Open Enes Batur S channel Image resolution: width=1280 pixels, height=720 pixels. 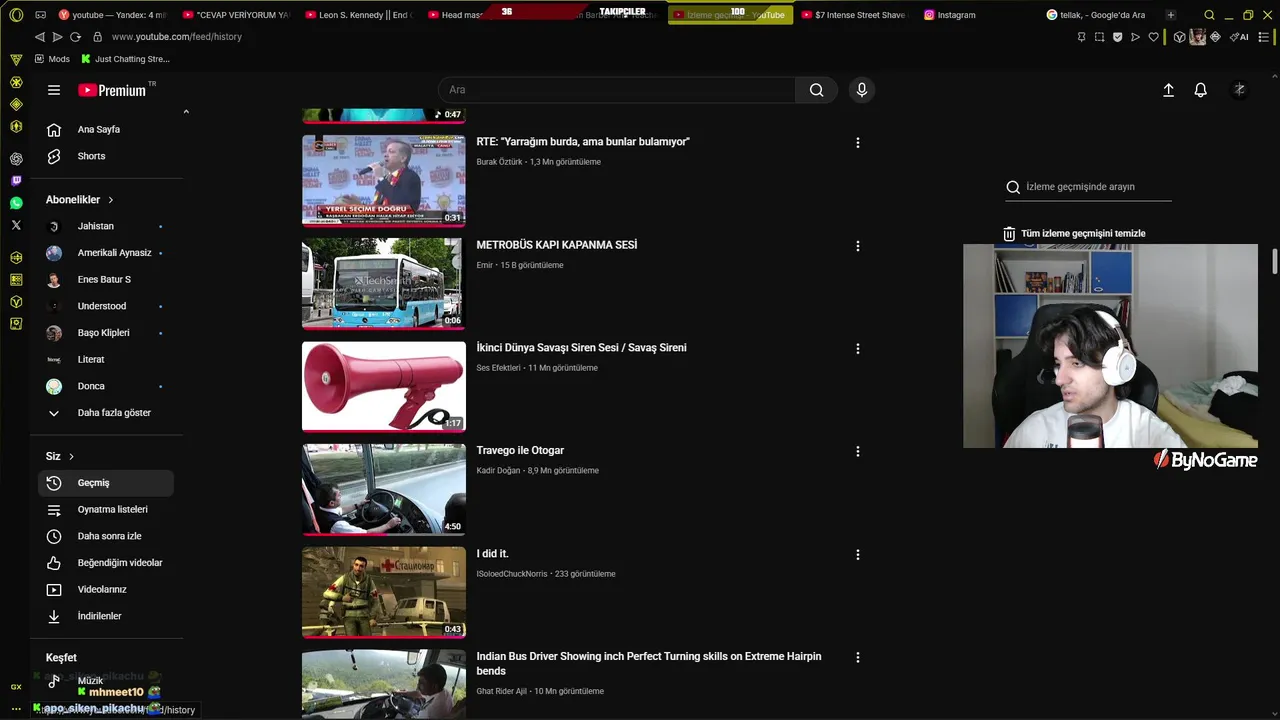(x=106, y=280)
